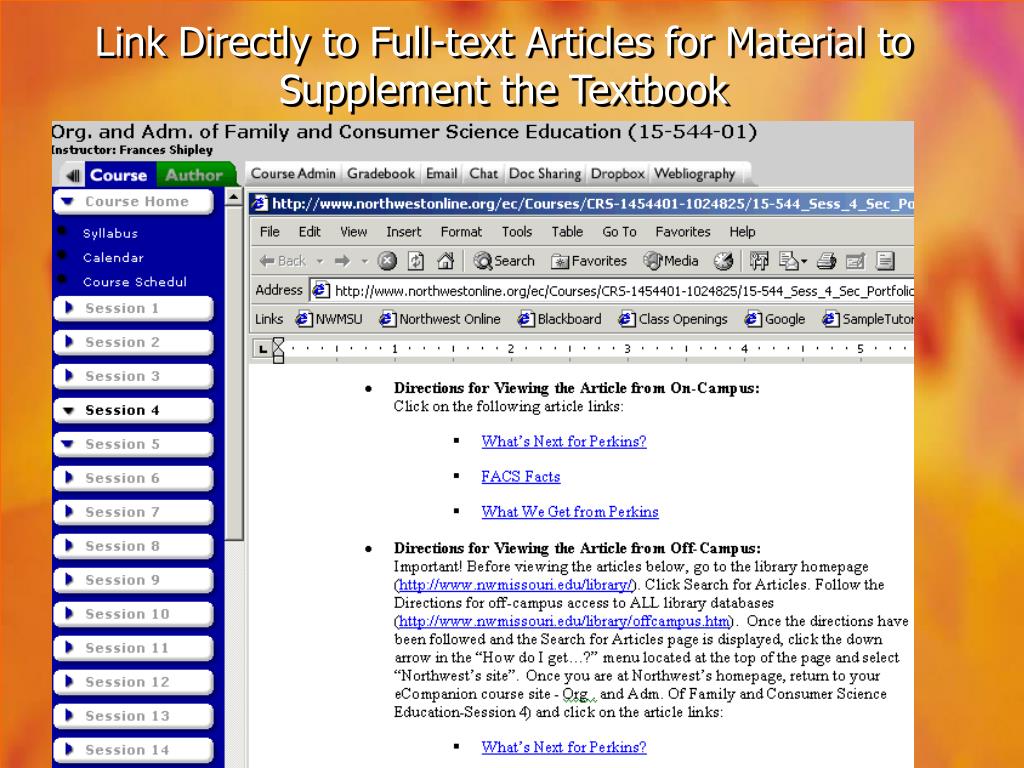Click the Stop loading icon

click(387, 261)
